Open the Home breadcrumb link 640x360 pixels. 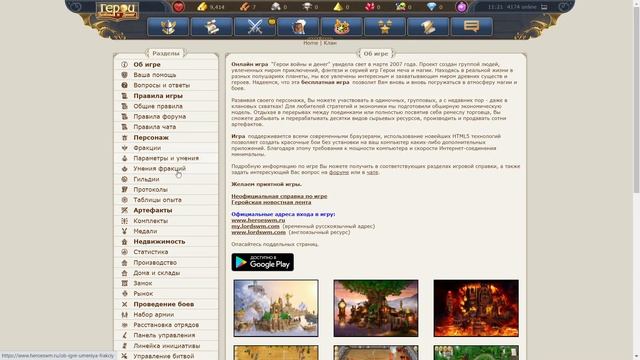coord(310,43)
